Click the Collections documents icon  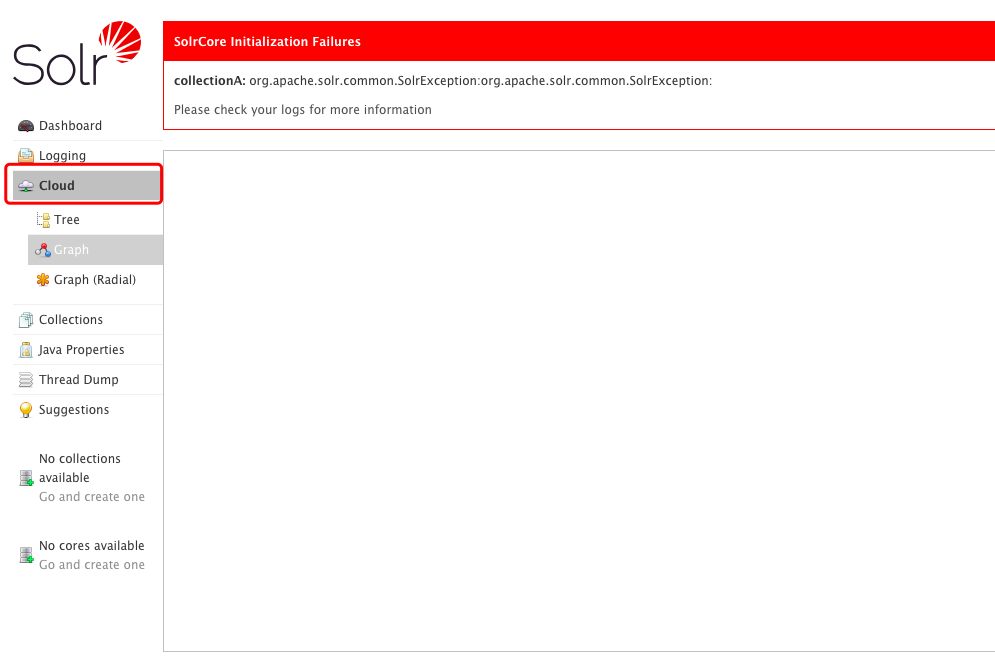click(x=26, y=320)
